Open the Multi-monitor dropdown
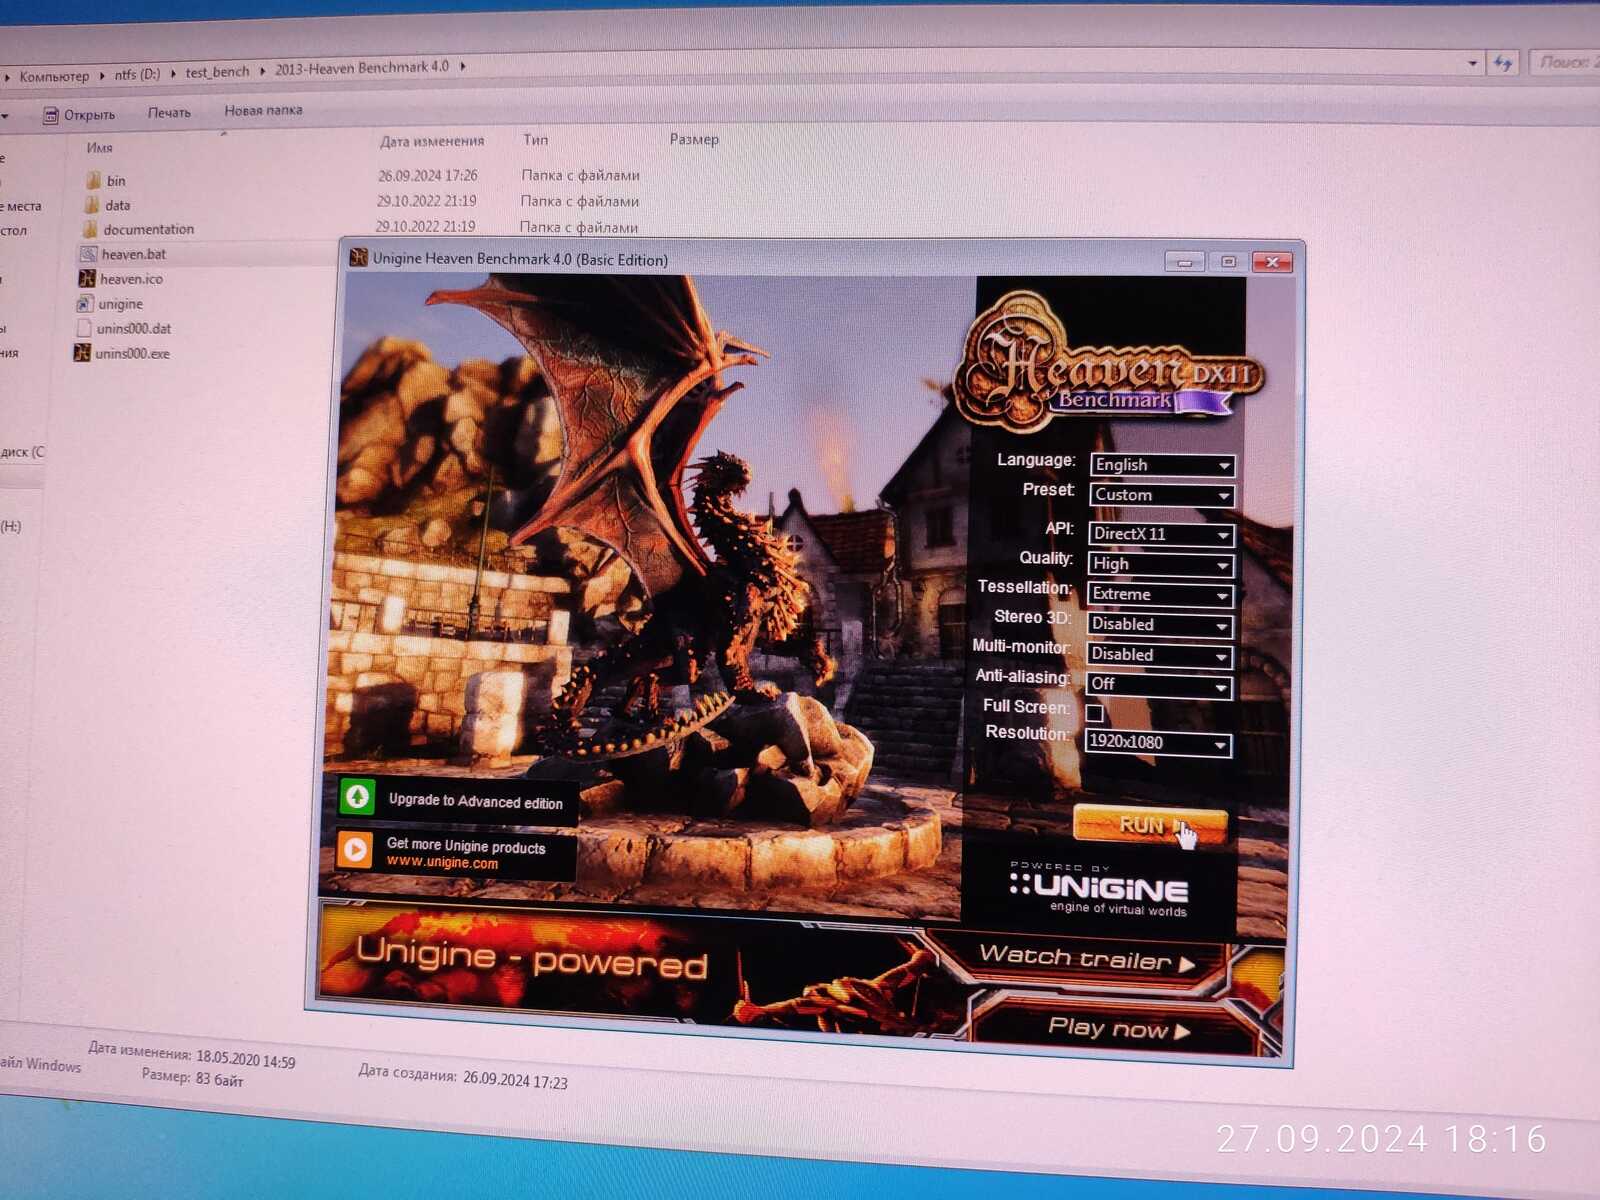Image resolution: width=1600 pixels, height=1200 pixels. click(1159, 655)
